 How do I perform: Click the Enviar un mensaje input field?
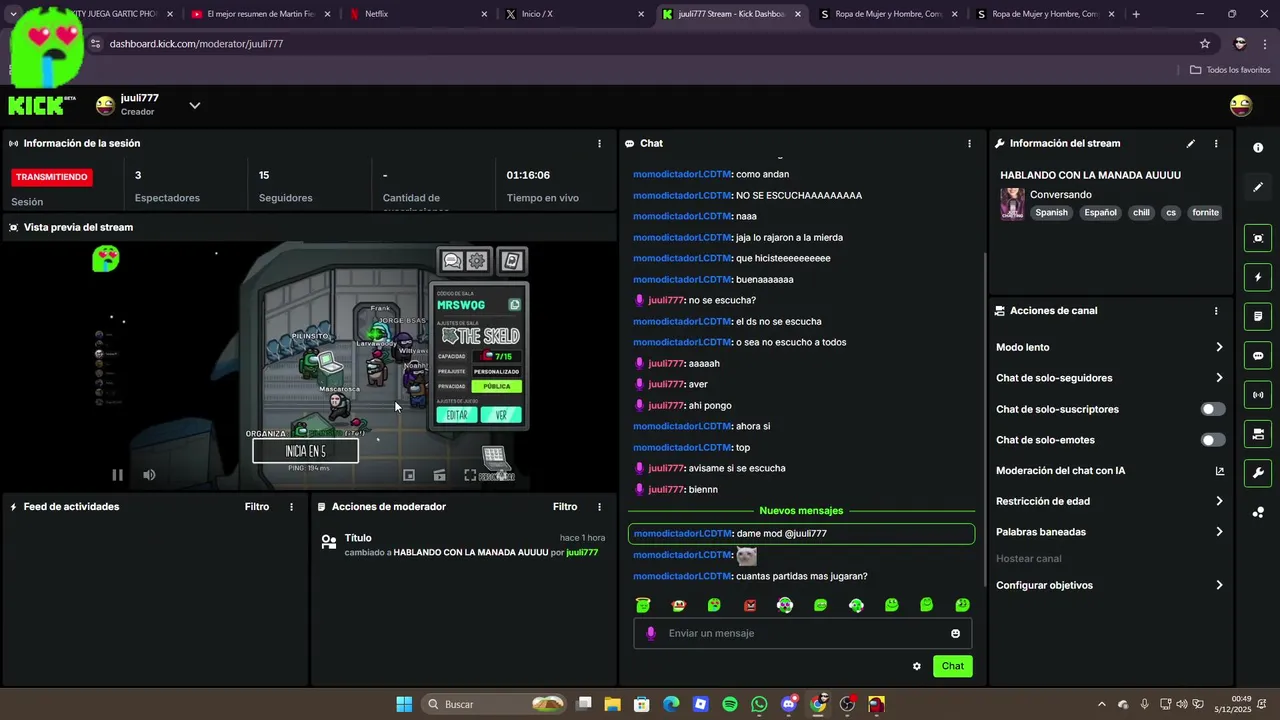click(x=802, y=633)
